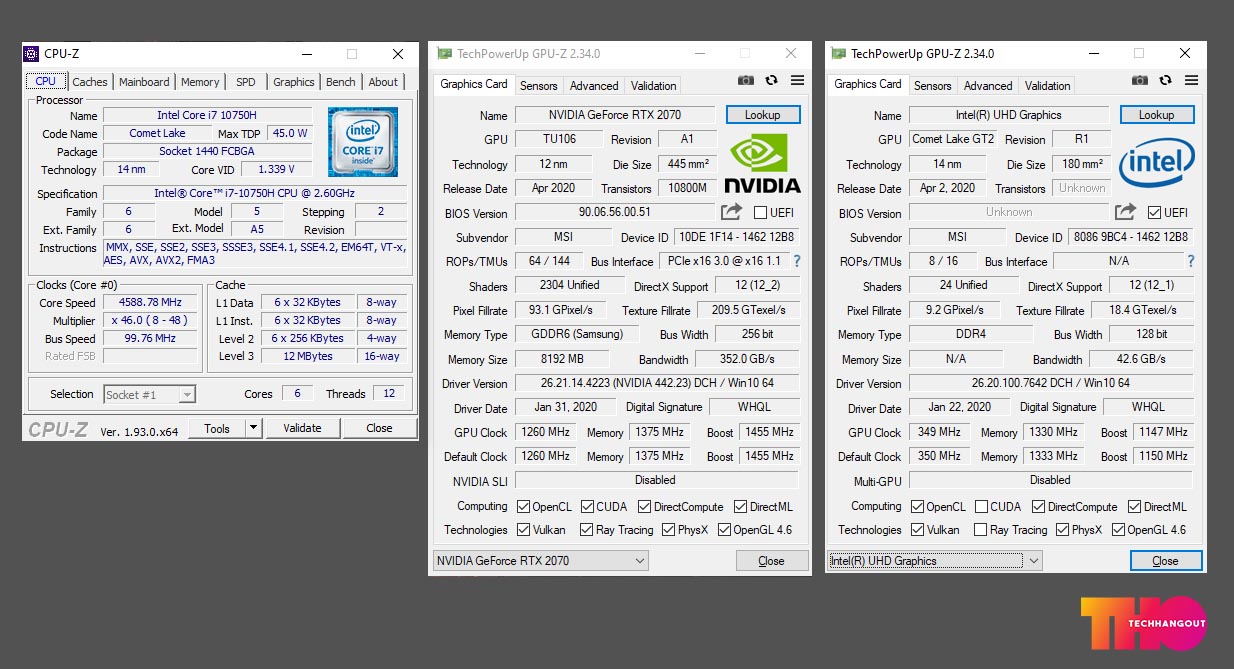Open the Advanced tab in NVIDIA GPU-Z window

pyautogui.click(x=594, y=86)
